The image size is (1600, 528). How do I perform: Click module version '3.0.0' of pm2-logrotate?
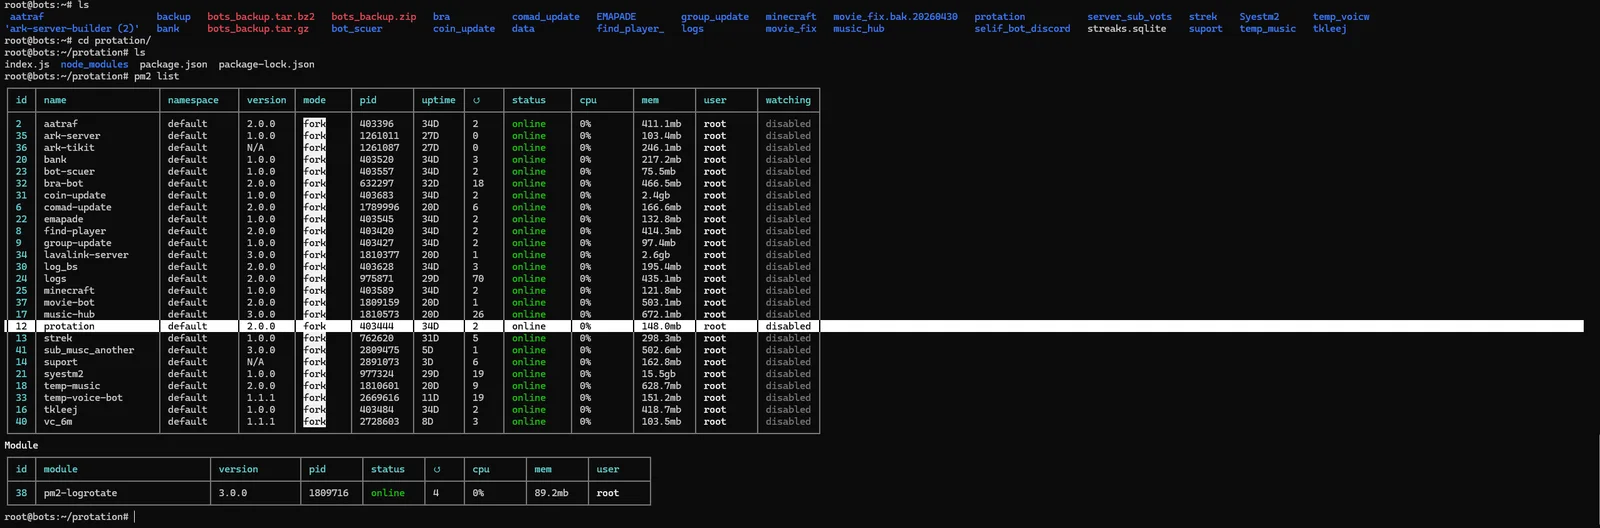tap(232, 493)
